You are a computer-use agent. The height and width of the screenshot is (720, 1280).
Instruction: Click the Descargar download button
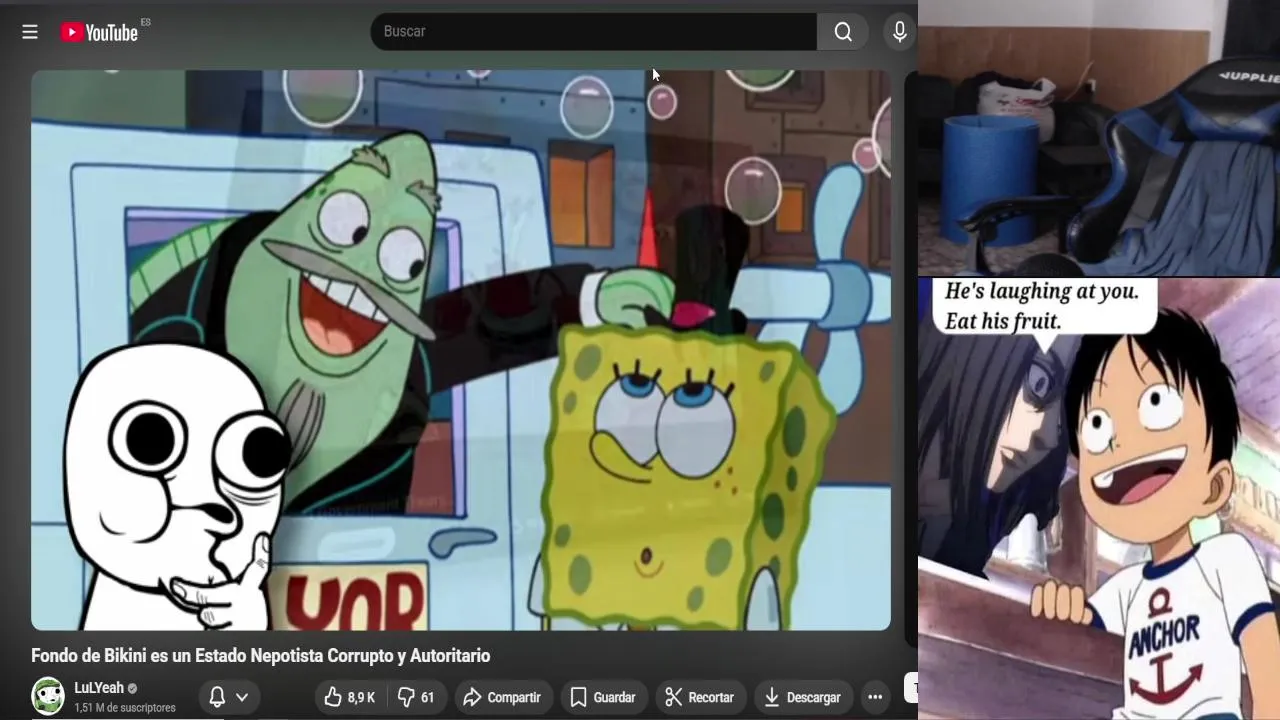tap(803, 697)
